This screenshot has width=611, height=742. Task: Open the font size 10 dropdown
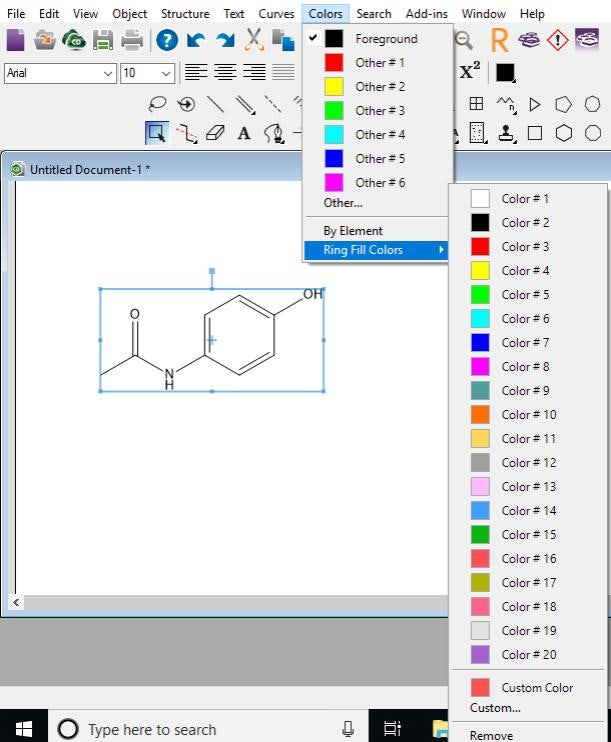pyautogui.click(x=166, y=73)
